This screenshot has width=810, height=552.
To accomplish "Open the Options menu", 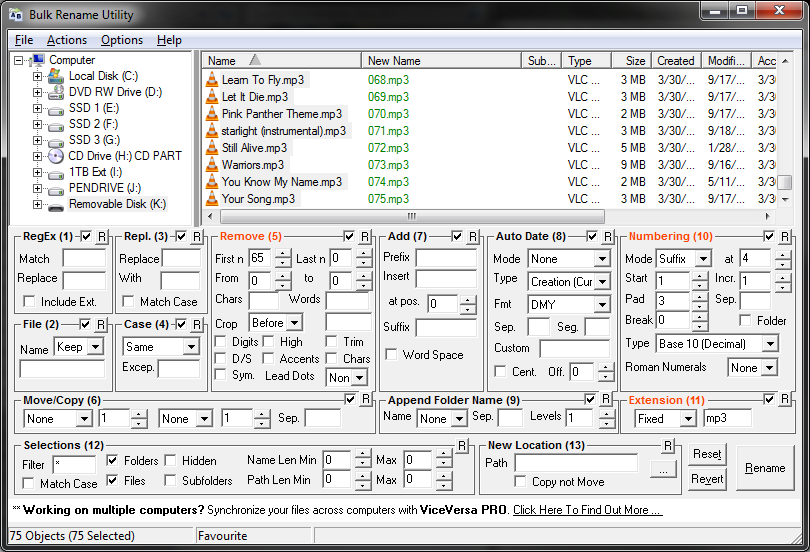I will [122, 40].
